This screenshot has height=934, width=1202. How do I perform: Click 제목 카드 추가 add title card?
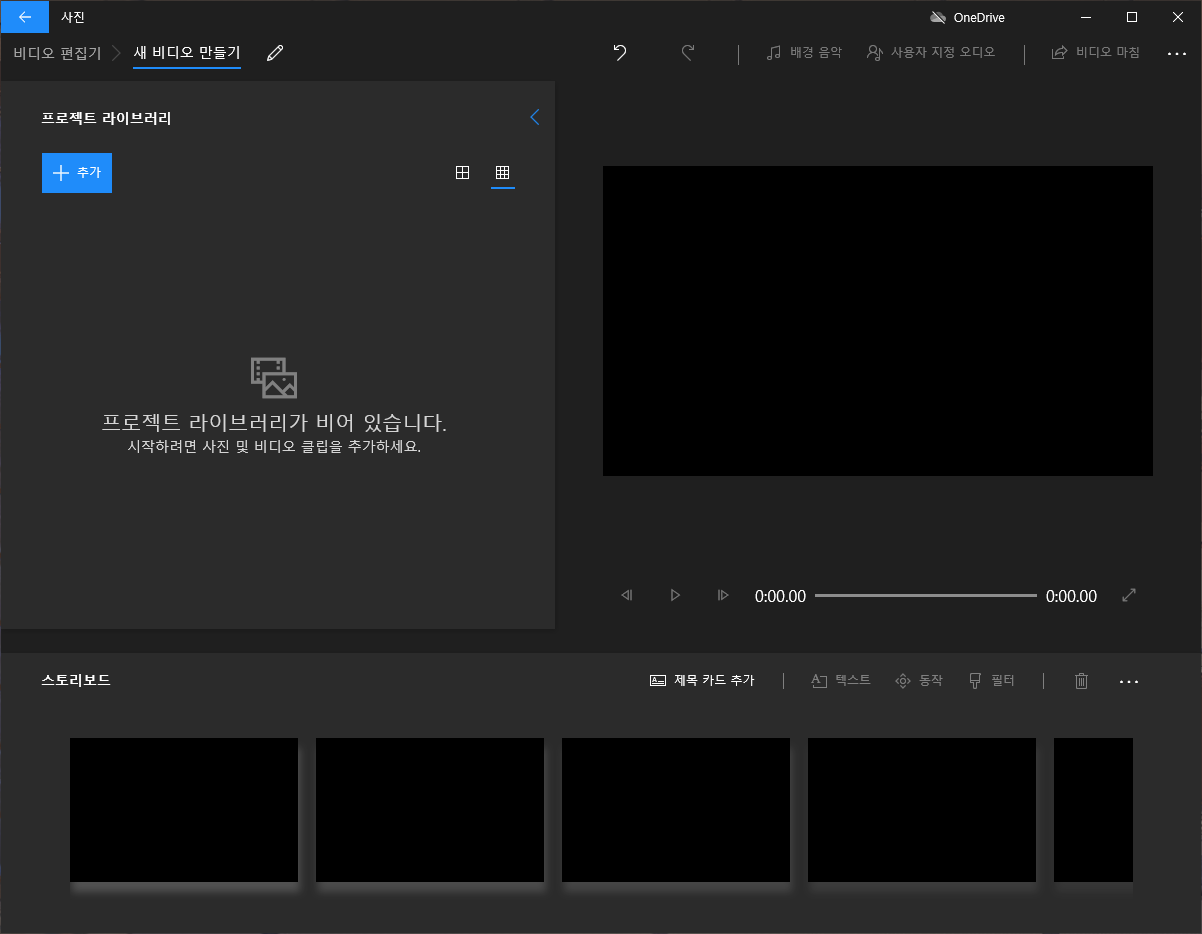click(702, 681)
